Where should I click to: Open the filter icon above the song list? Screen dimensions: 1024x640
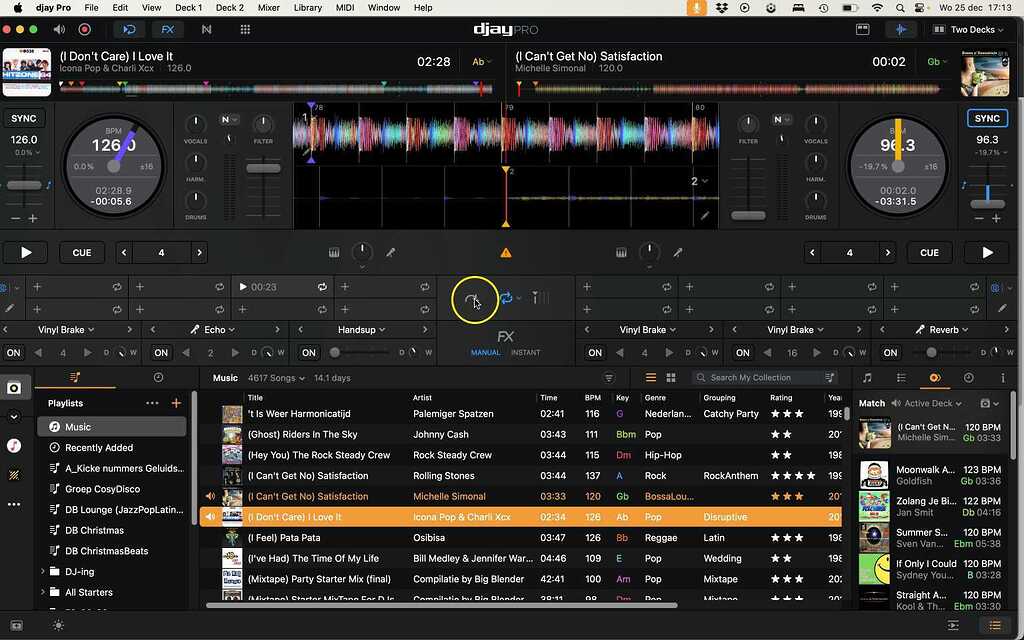tap(609, 378)
